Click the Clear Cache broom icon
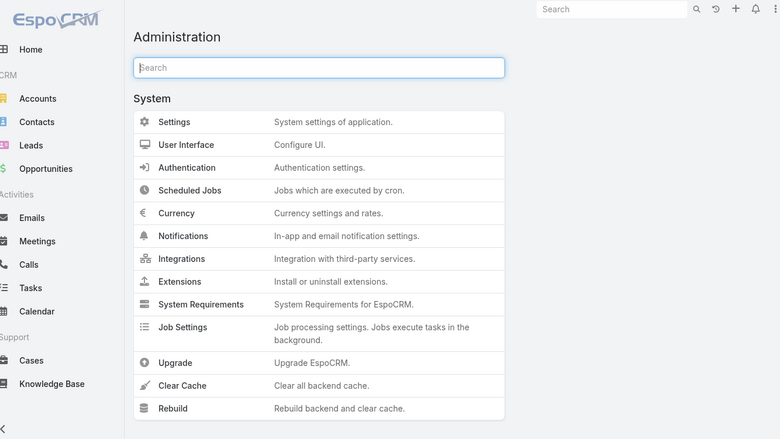 point(145,385)
